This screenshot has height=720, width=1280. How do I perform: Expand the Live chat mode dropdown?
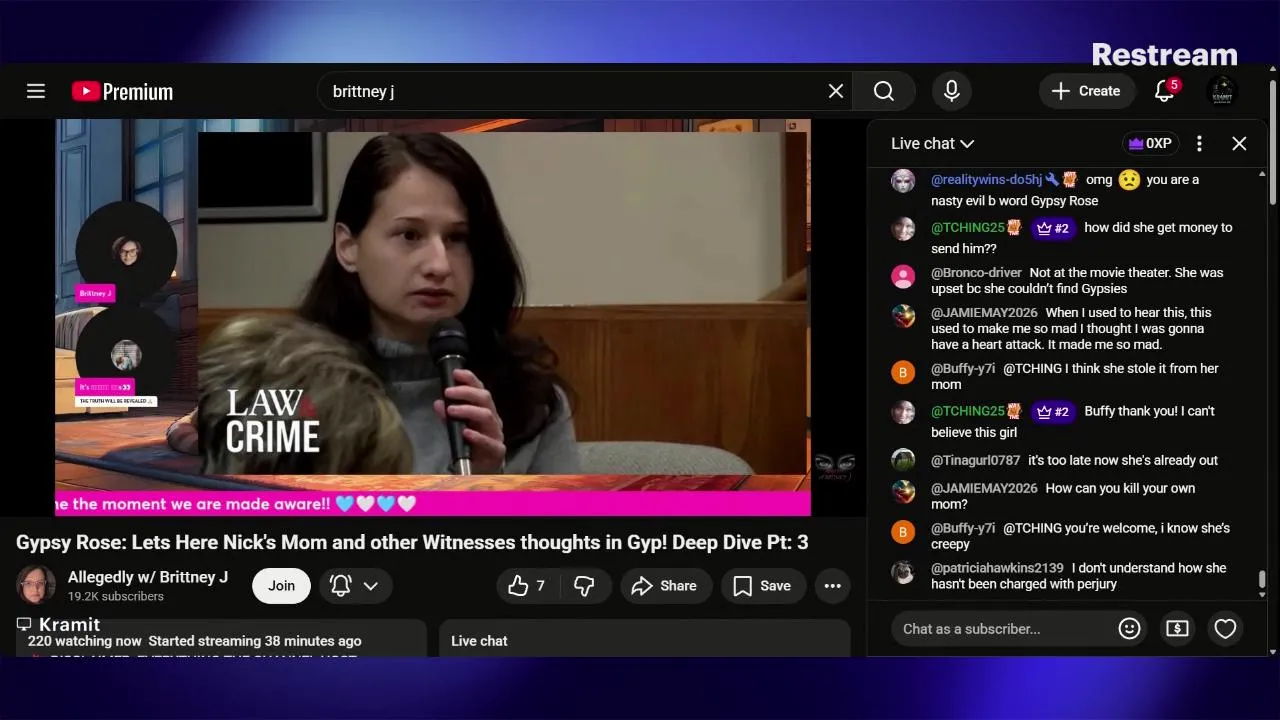(x=932, y=143)
